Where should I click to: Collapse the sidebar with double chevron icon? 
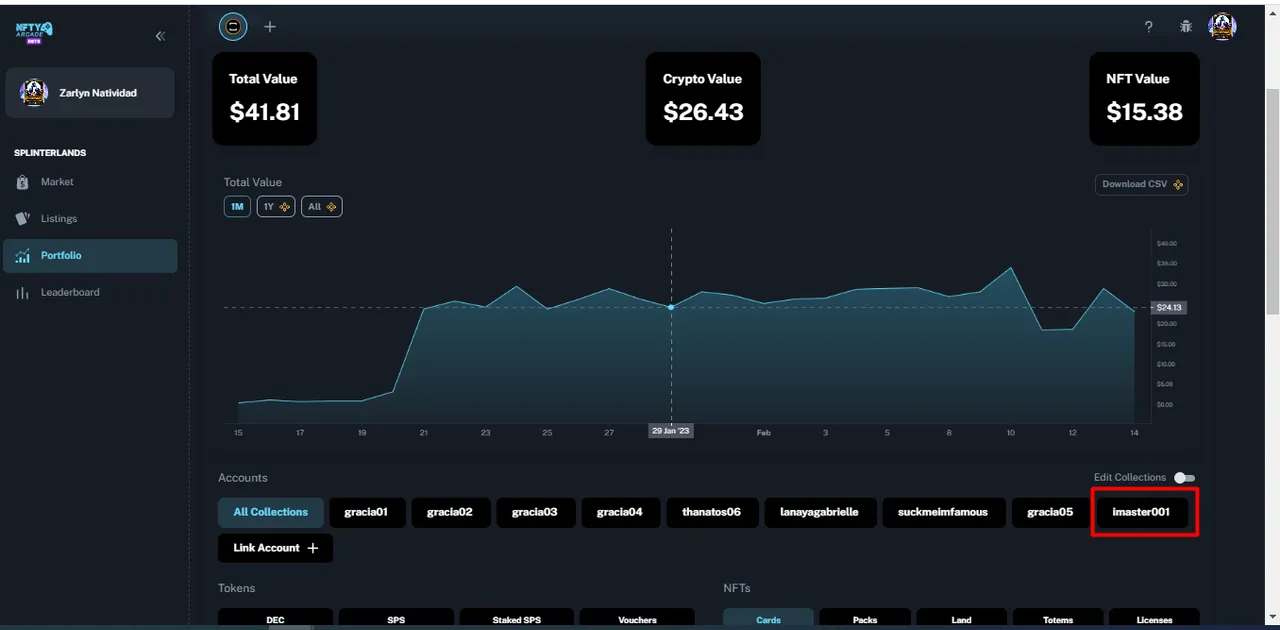click(160, 36)
